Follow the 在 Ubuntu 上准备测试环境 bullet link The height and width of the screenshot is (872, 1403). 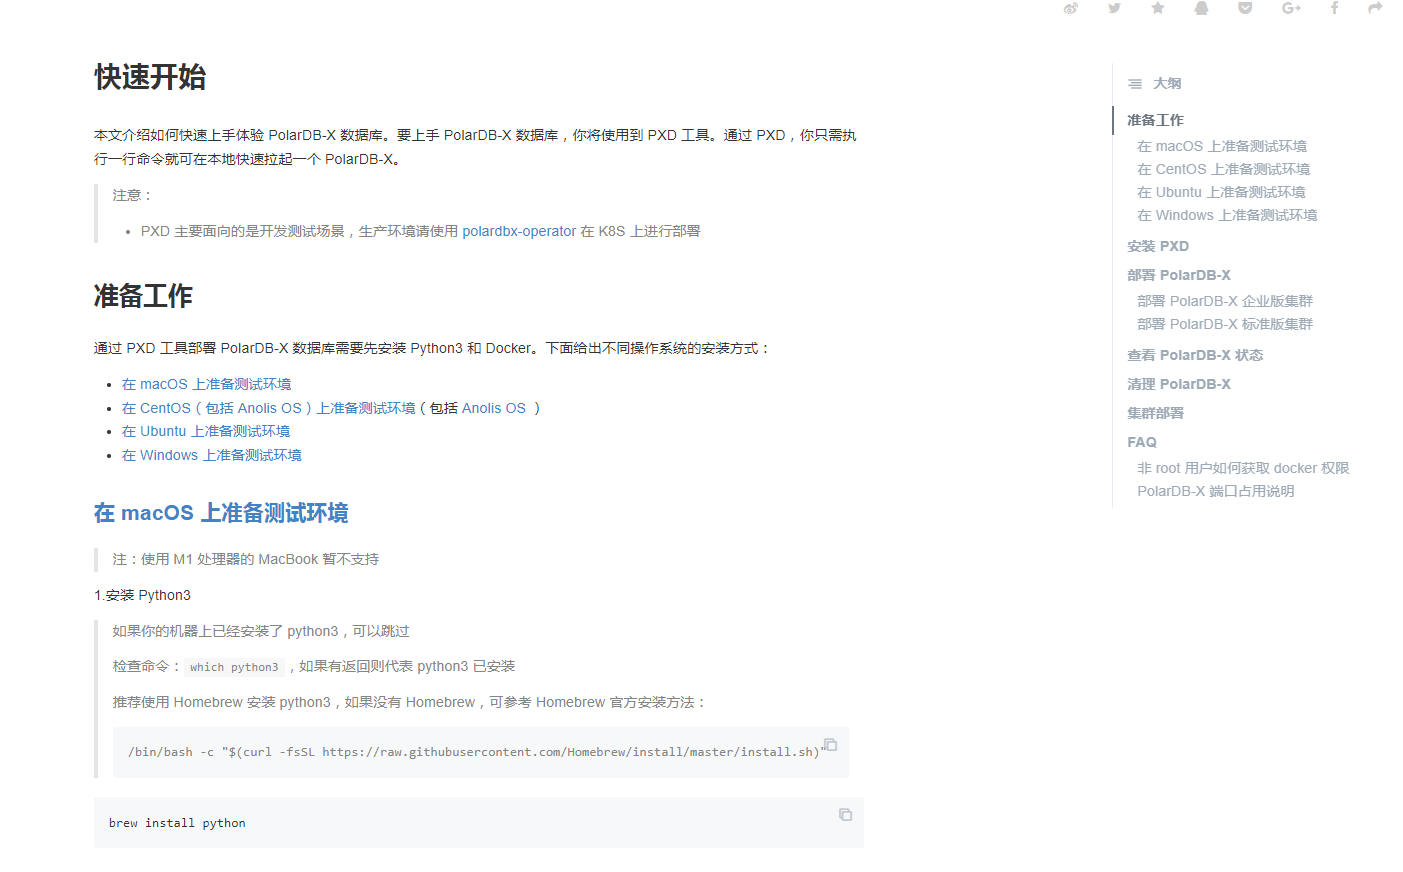point(206,431)
